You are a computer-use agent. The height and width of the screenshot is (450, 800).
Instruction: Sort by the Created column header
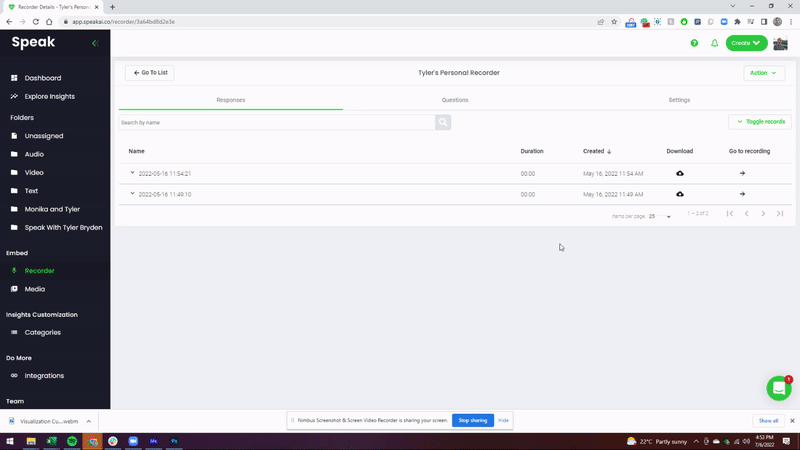pos(597,151)
